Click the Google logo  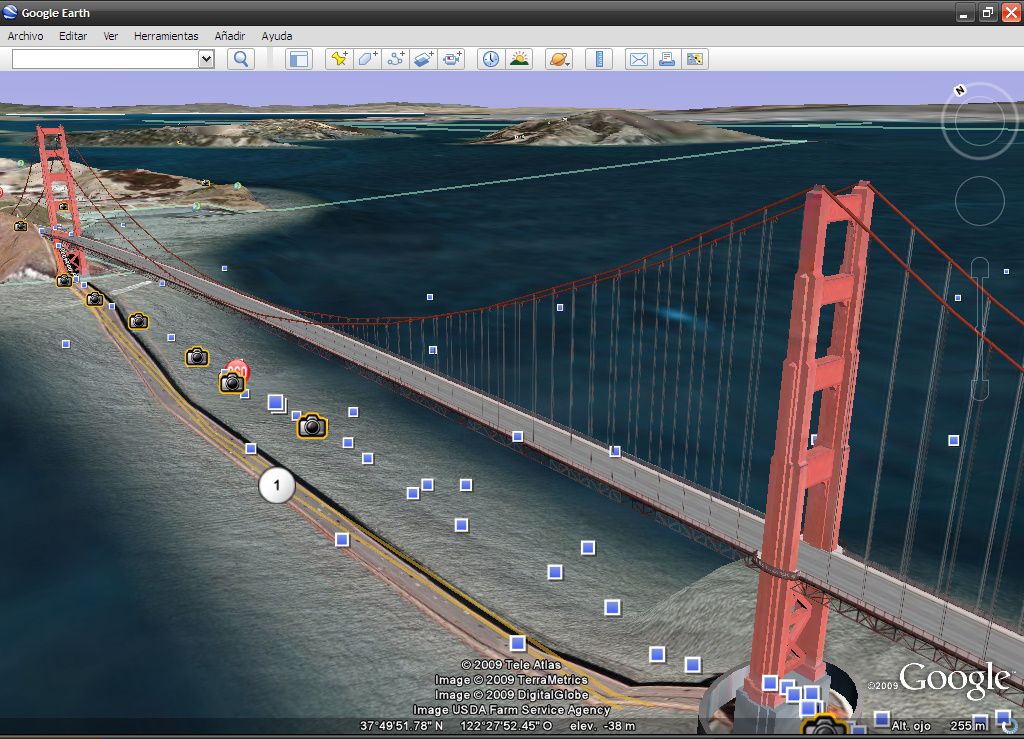(x=955, y=680)
